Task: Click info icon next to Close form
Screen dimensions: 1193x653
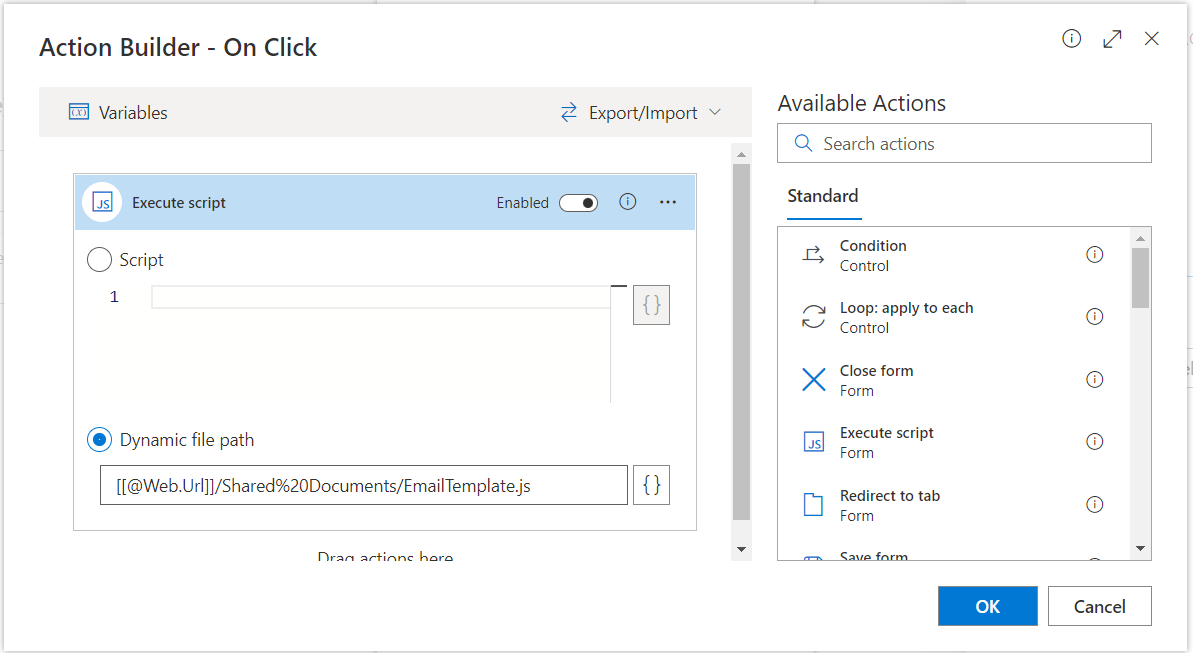Action: [1094, 380]
